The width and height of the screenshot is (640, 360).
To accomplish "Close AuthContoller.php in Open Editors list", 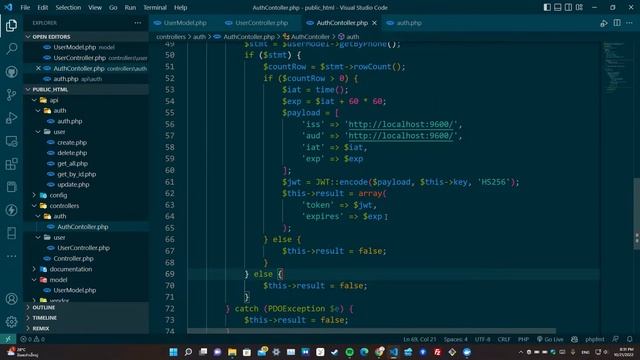I will pyautogui.click(x=38, y=68).
